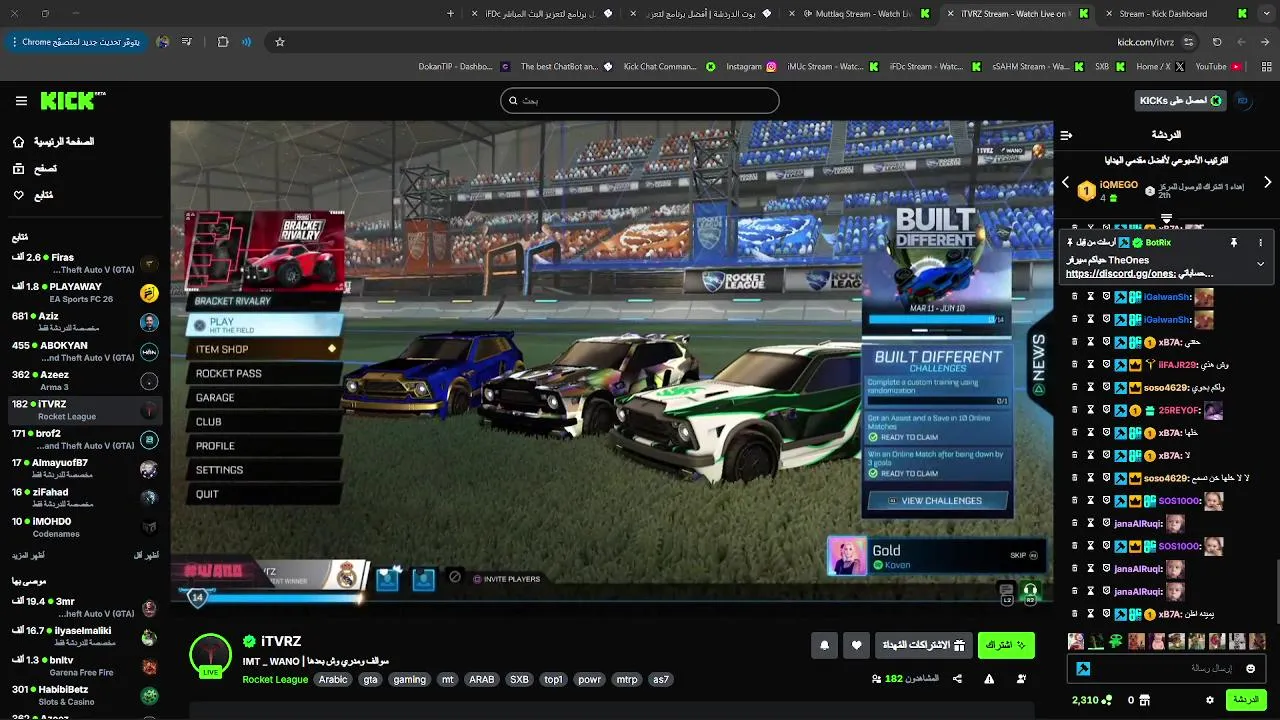Click username llFAJR29 in chat
The image size is (1280, 720).
pyautogui.click(x=1179, y=365)
